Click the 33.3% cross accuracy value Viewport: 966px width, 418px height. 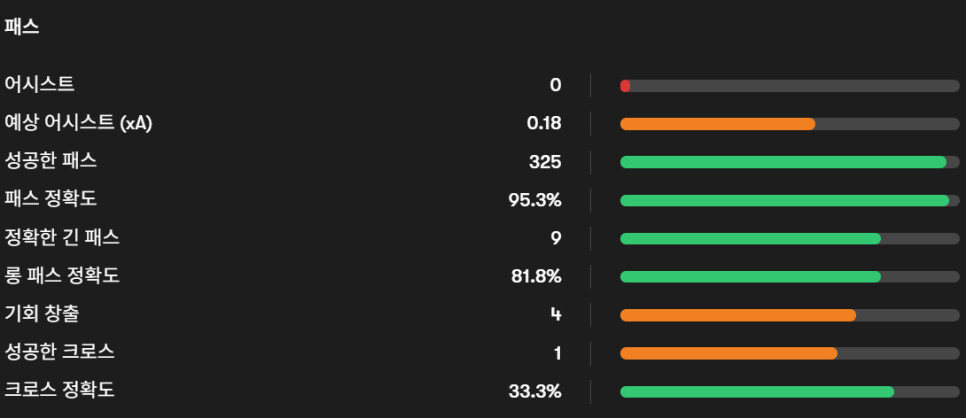coord(535,391)
